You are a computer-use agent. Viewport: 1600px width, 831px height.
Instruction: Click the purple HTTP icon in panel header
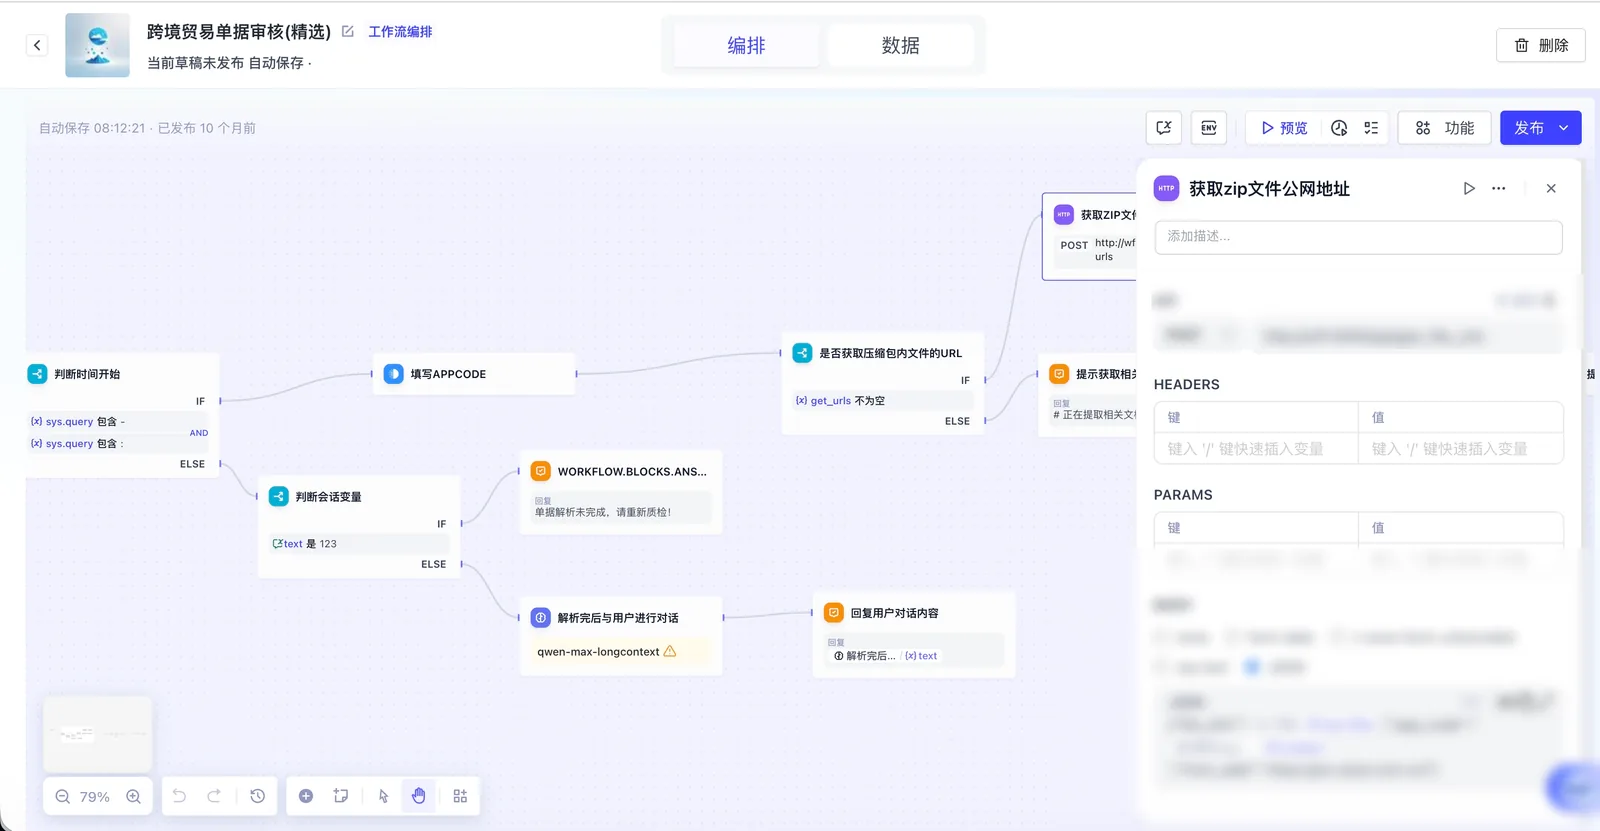pos(1166,188)
